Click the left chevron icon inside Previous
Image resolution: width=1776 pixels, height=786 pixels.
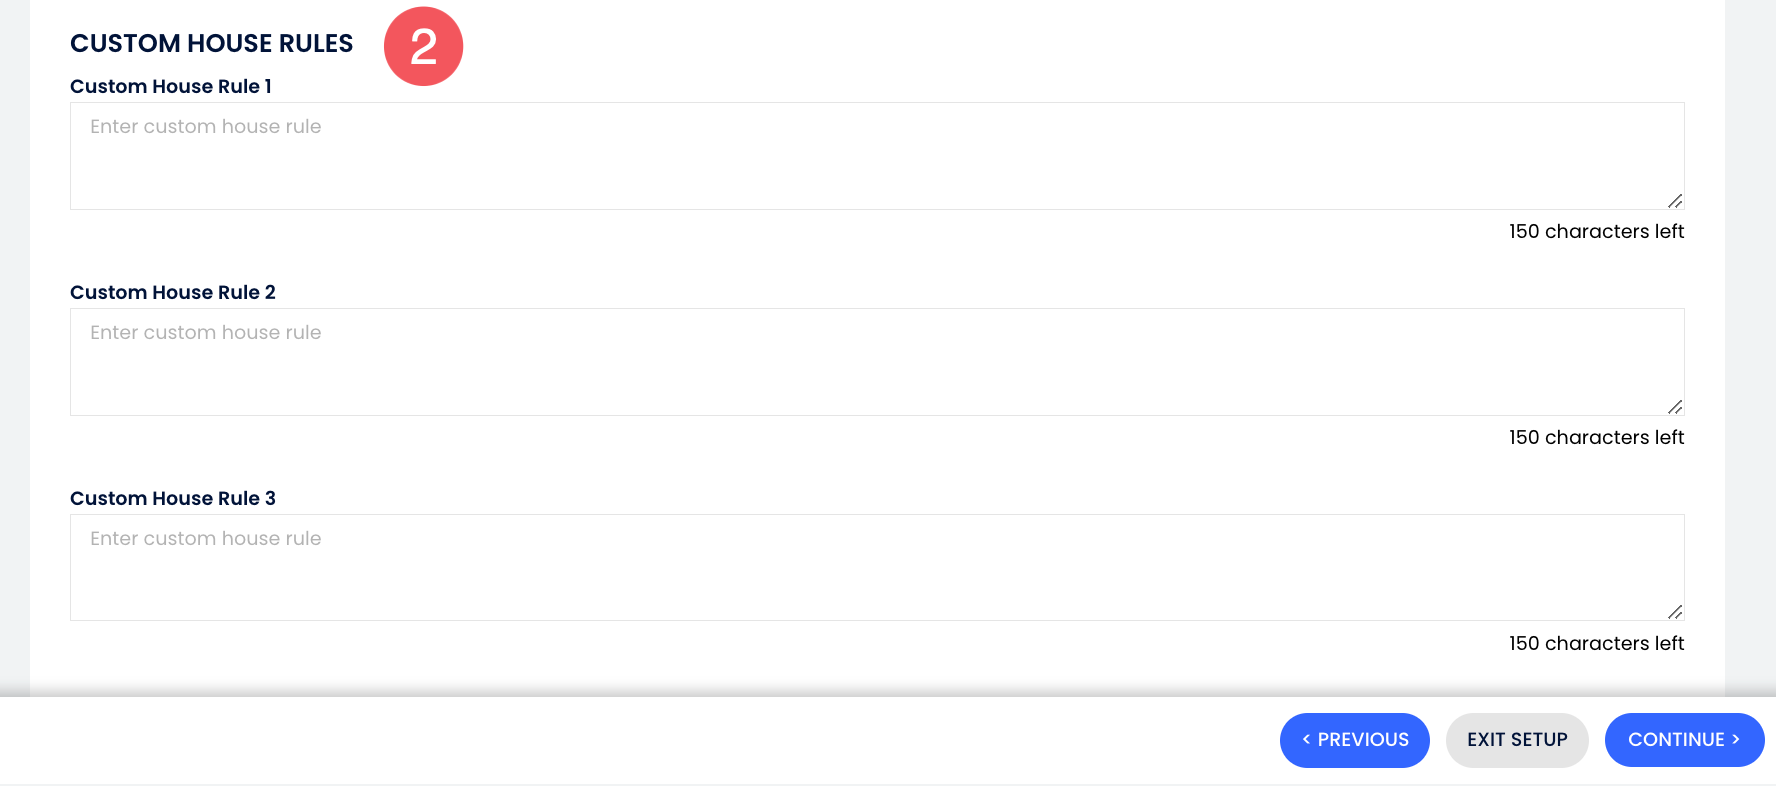(x=1306, y=739)
